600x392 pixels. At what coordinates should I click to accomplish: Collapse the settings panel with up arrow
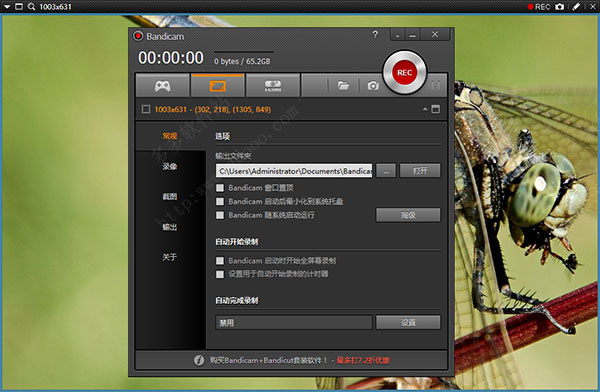point(425,109)
